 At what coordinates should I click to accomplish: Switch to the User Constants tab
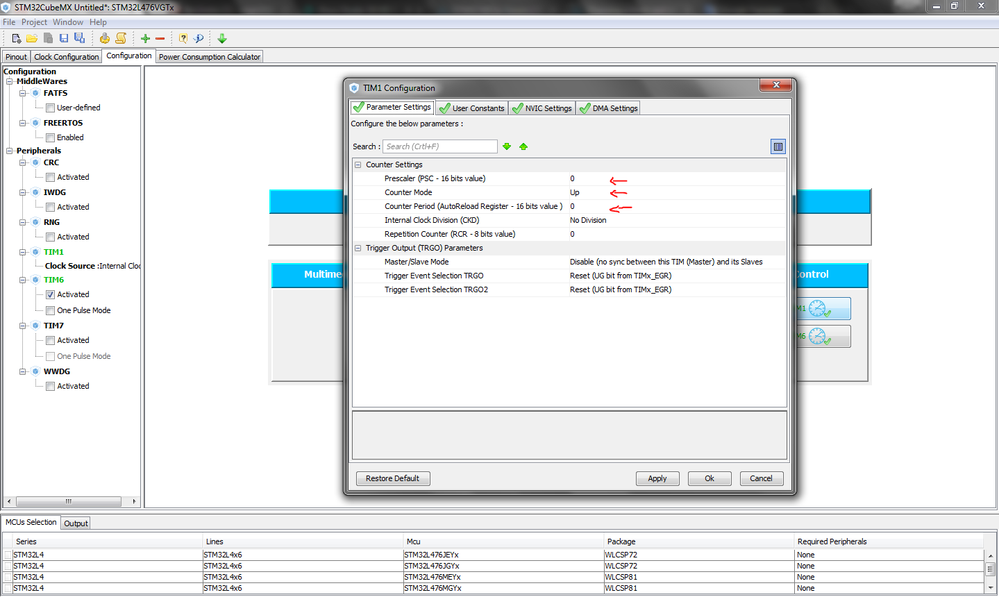coord(472,108)
